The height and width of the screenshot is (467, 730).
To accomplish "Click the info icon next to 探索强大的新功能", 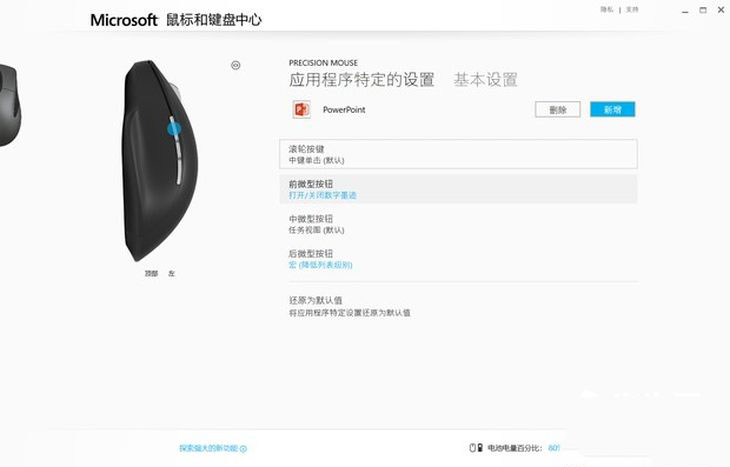I will (243, 449).
